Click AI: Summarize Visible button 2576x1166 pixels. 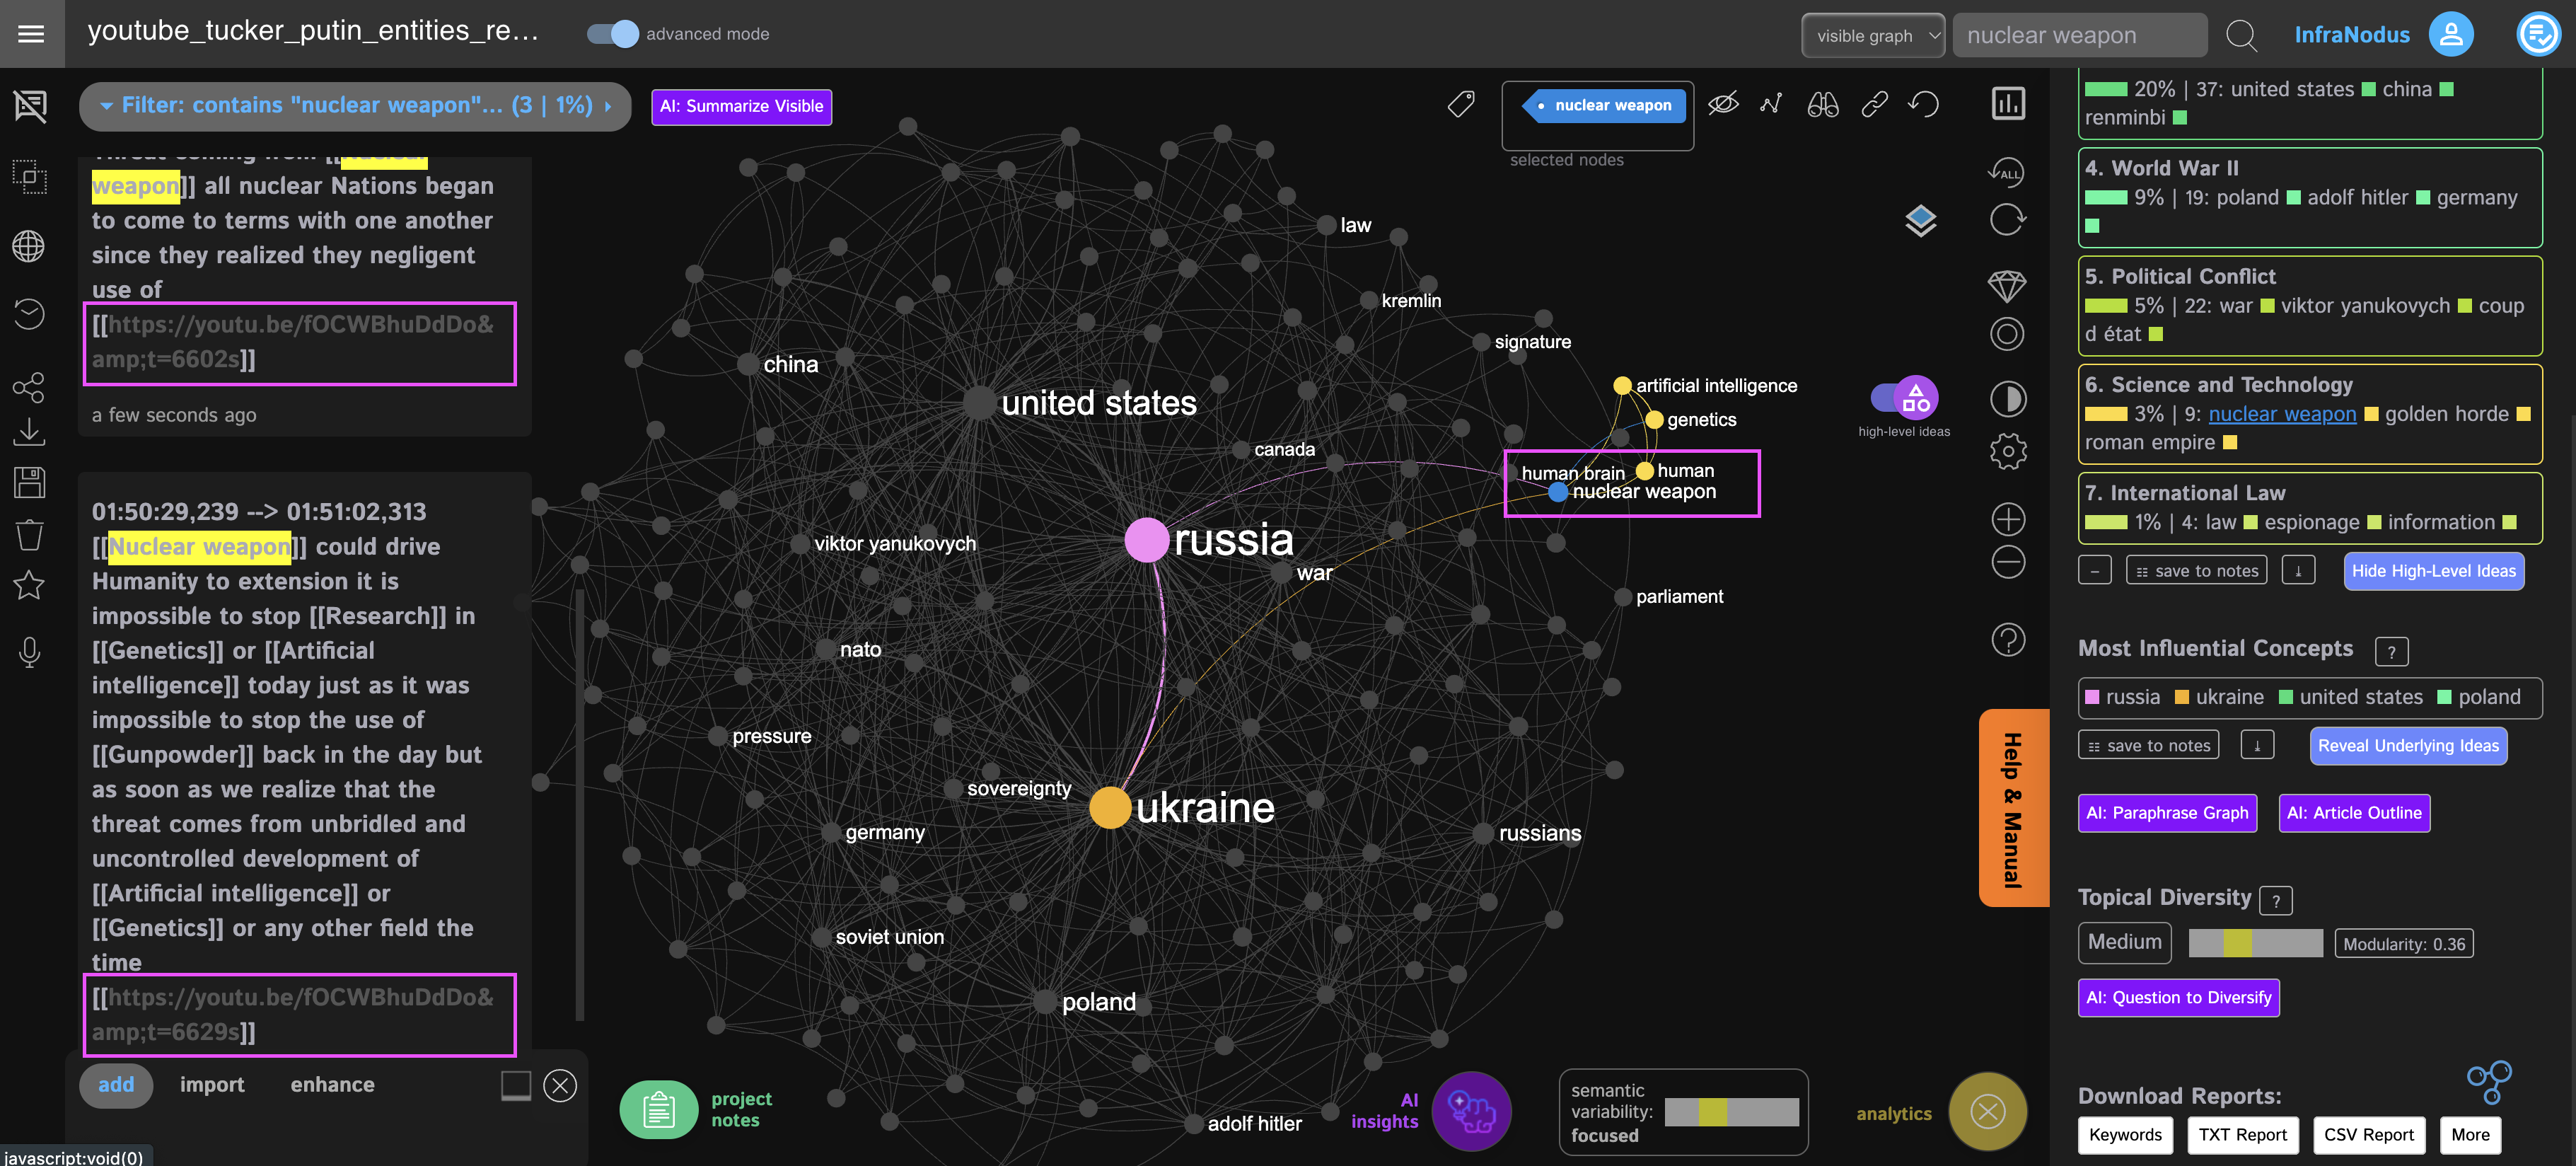(x=741, y=106)
